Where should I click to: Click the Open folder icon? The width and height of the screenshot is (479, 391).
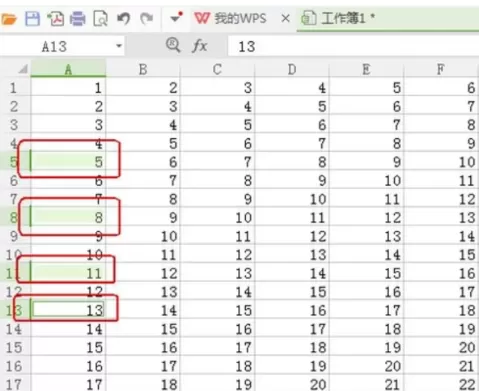point(8,19)
